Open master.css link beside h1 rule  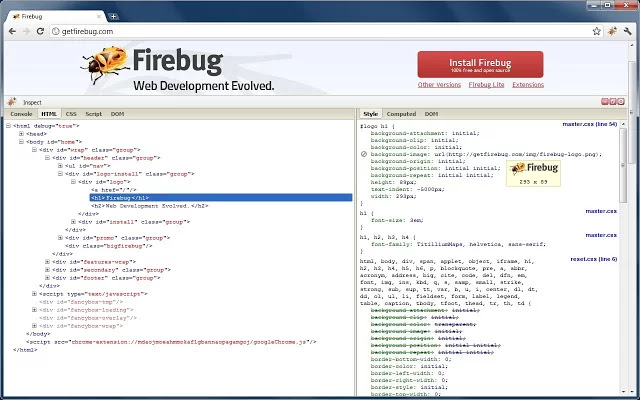click(601, 211)
